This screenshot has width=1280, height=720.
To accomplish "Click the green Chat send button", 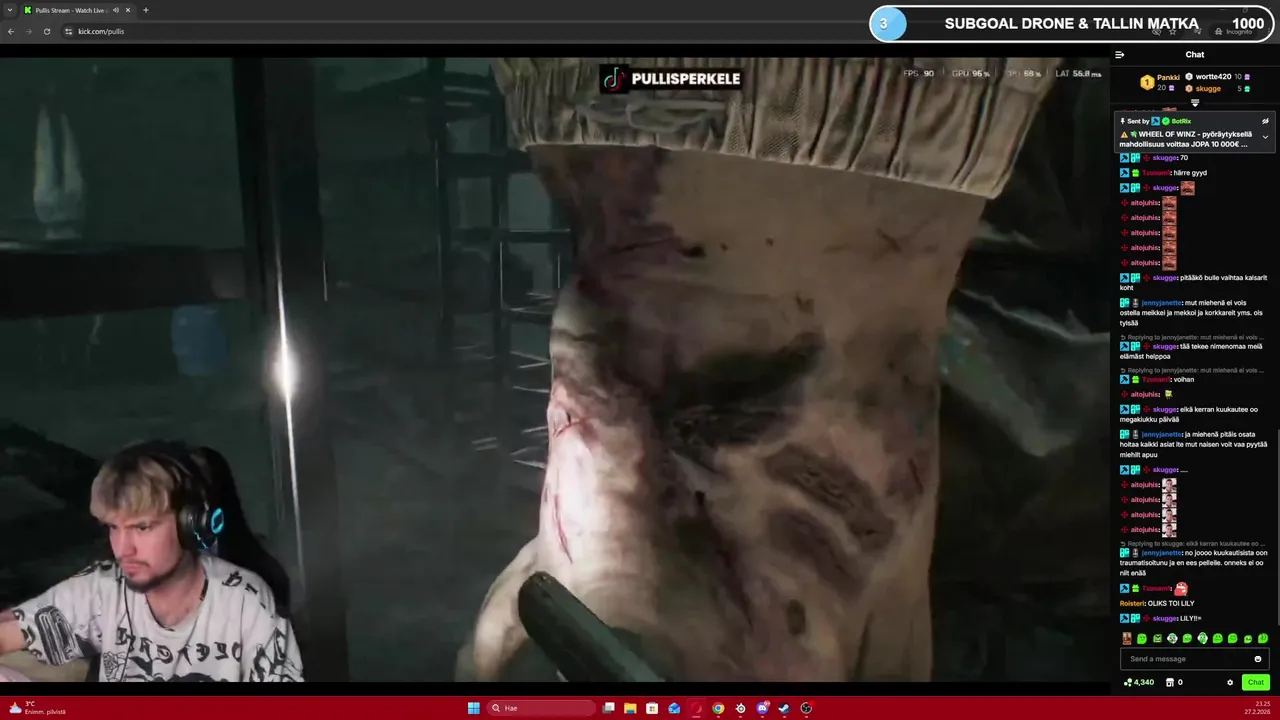I will (x=1256, y=682).
